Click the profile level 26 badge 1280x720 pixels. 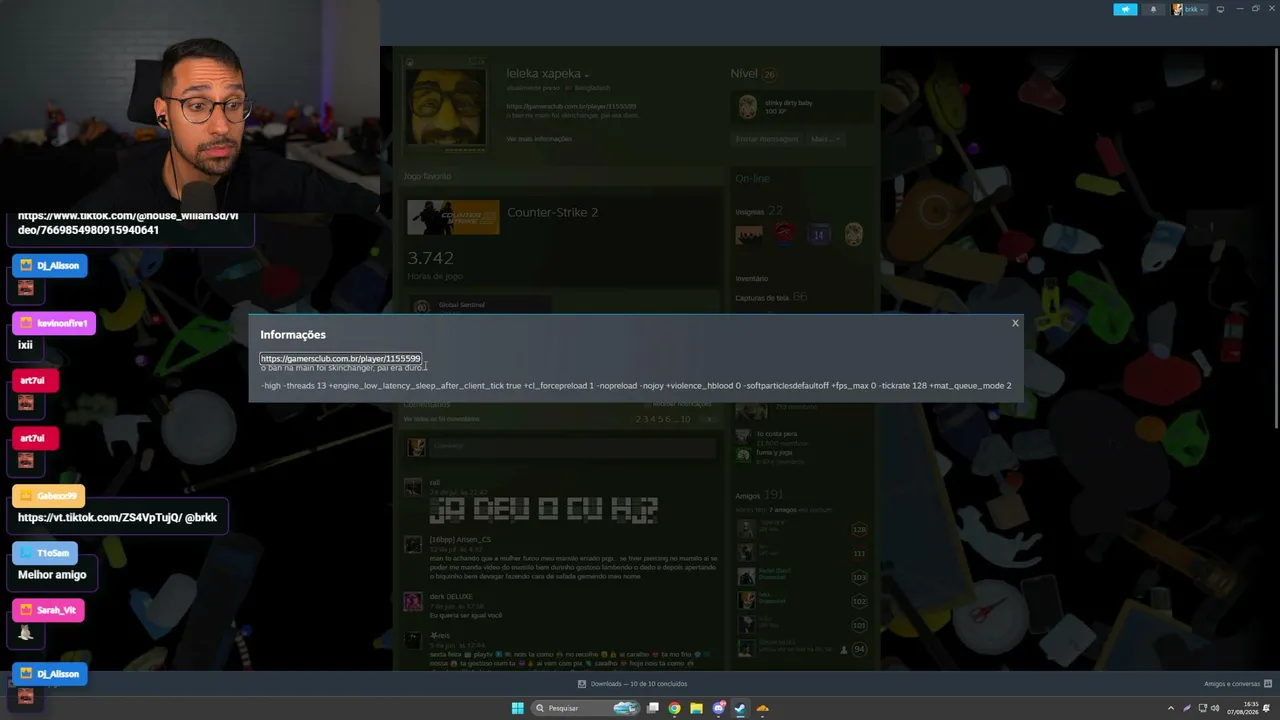coord(769,74)
